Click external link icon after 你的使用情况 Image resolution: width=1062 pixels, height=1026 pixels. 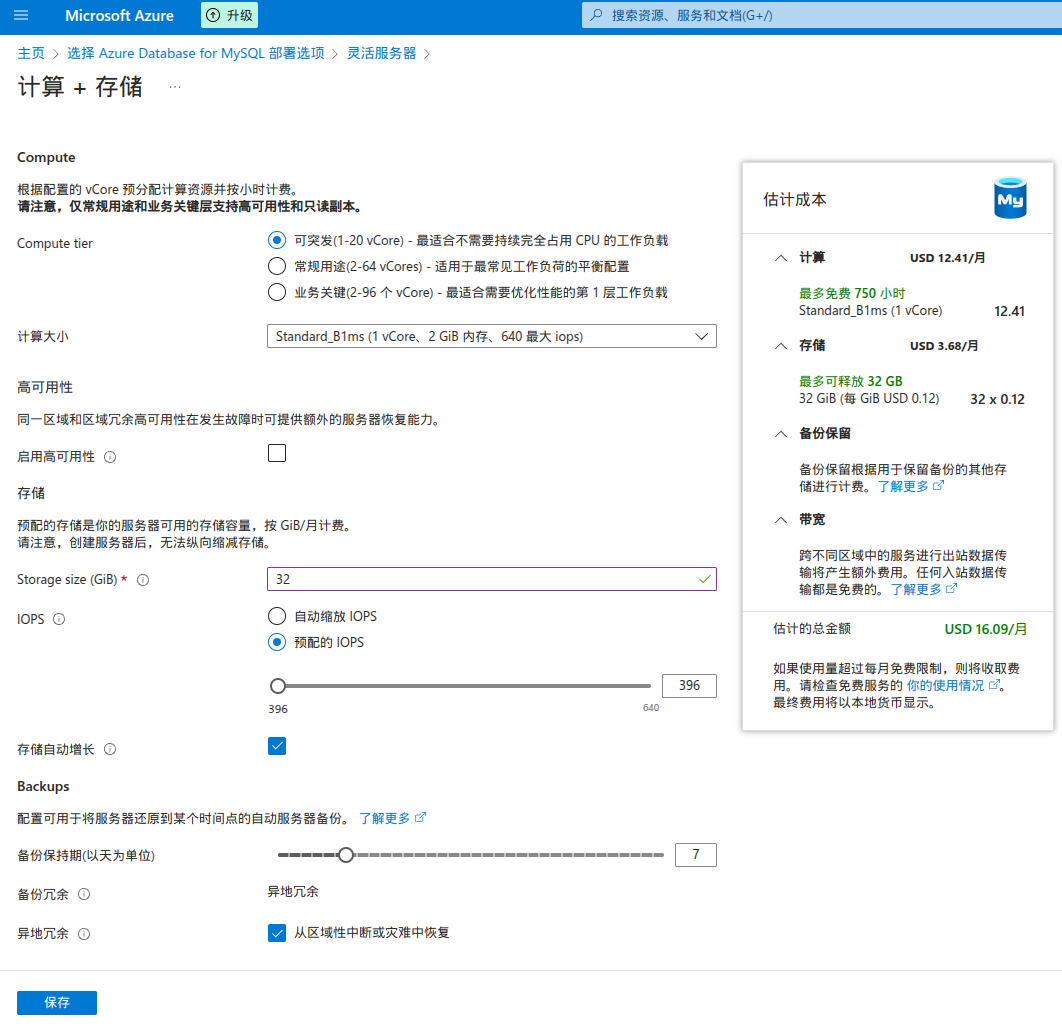coord(994,685)
